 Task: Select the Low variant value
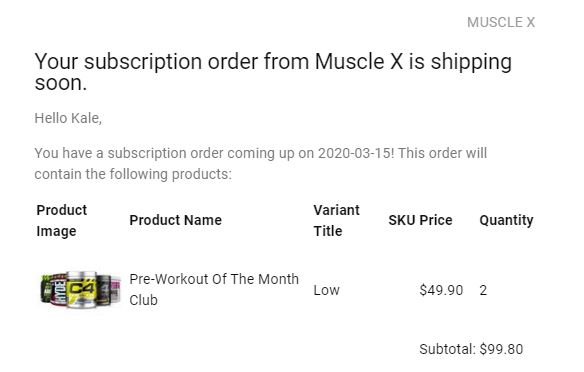pos(326,290)
